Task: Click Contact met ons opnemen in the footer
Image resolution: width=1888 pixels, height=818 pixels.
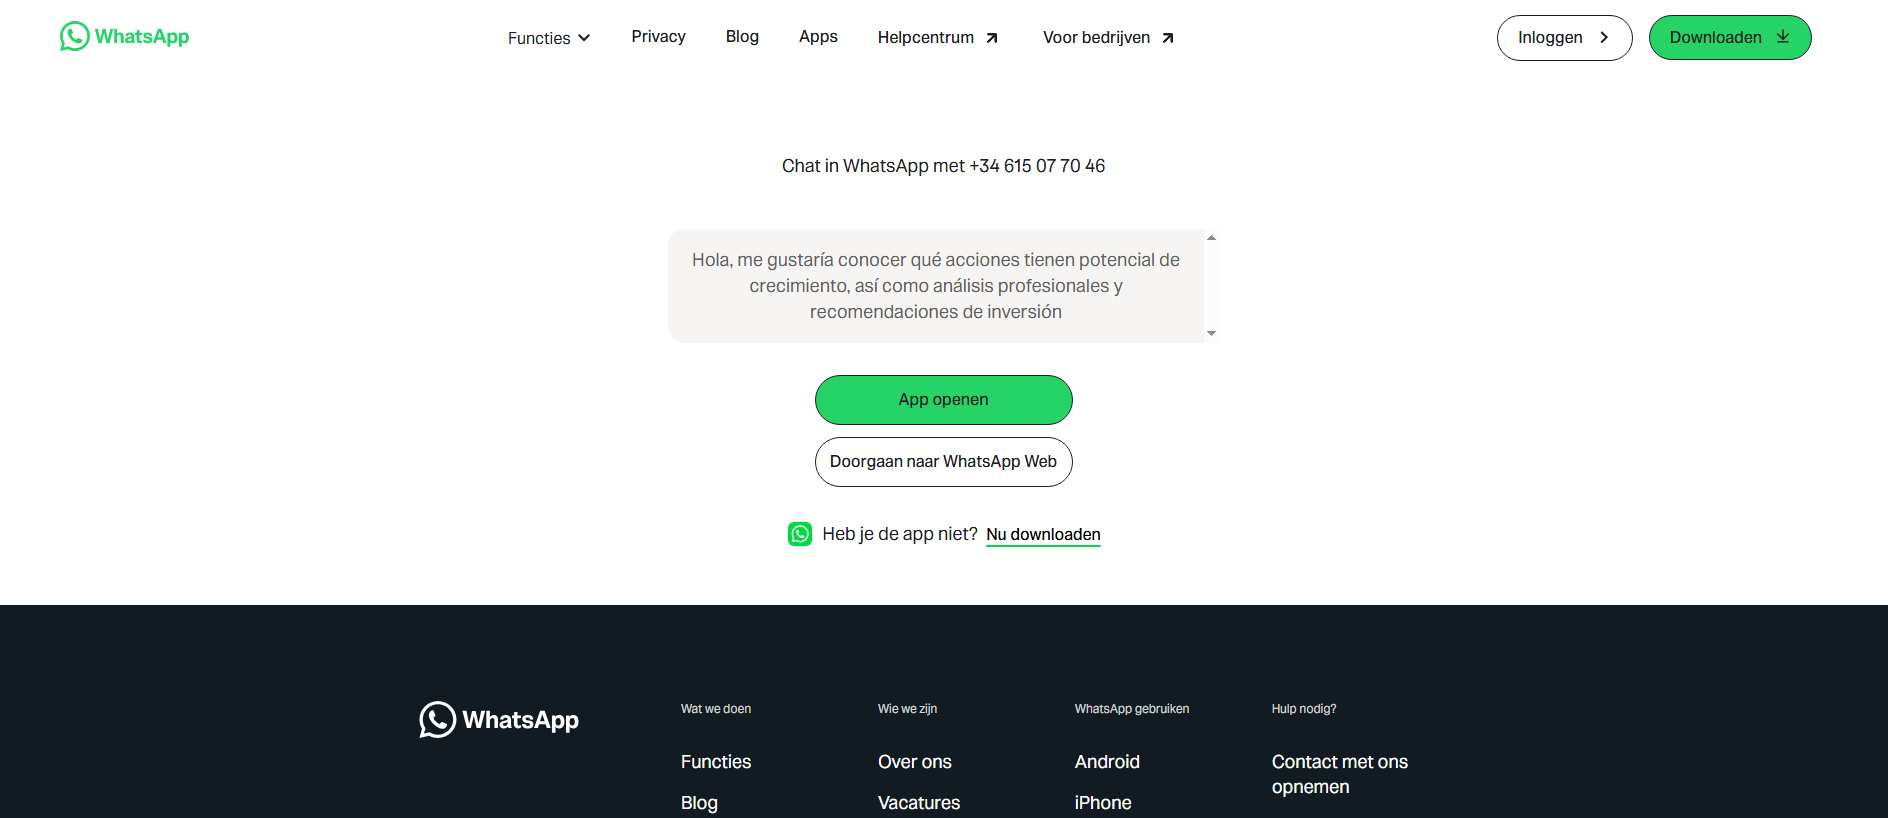Action: [x=1340, y=774]
